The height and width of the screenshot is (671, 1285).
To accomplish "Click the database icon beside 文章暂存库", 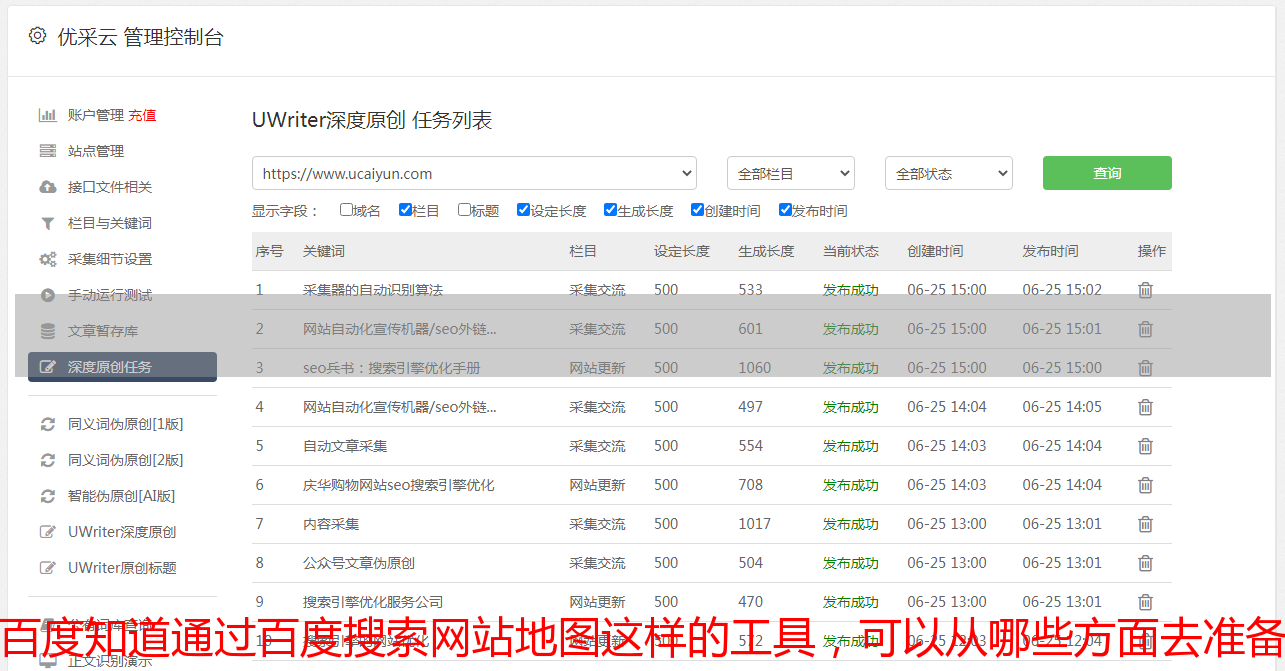I will (47, 331).
